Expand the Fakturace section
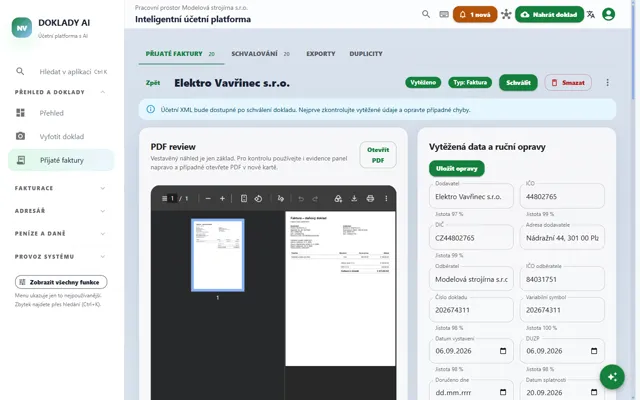640x400 pixels. (60, 188)
